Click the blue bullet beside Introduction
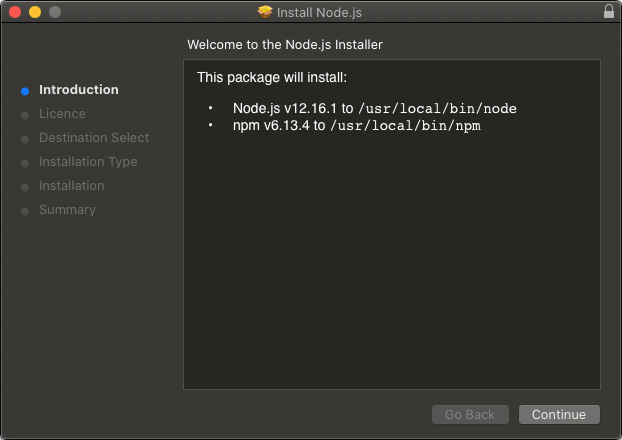This screenshot has height=440, width=622. 25,91
